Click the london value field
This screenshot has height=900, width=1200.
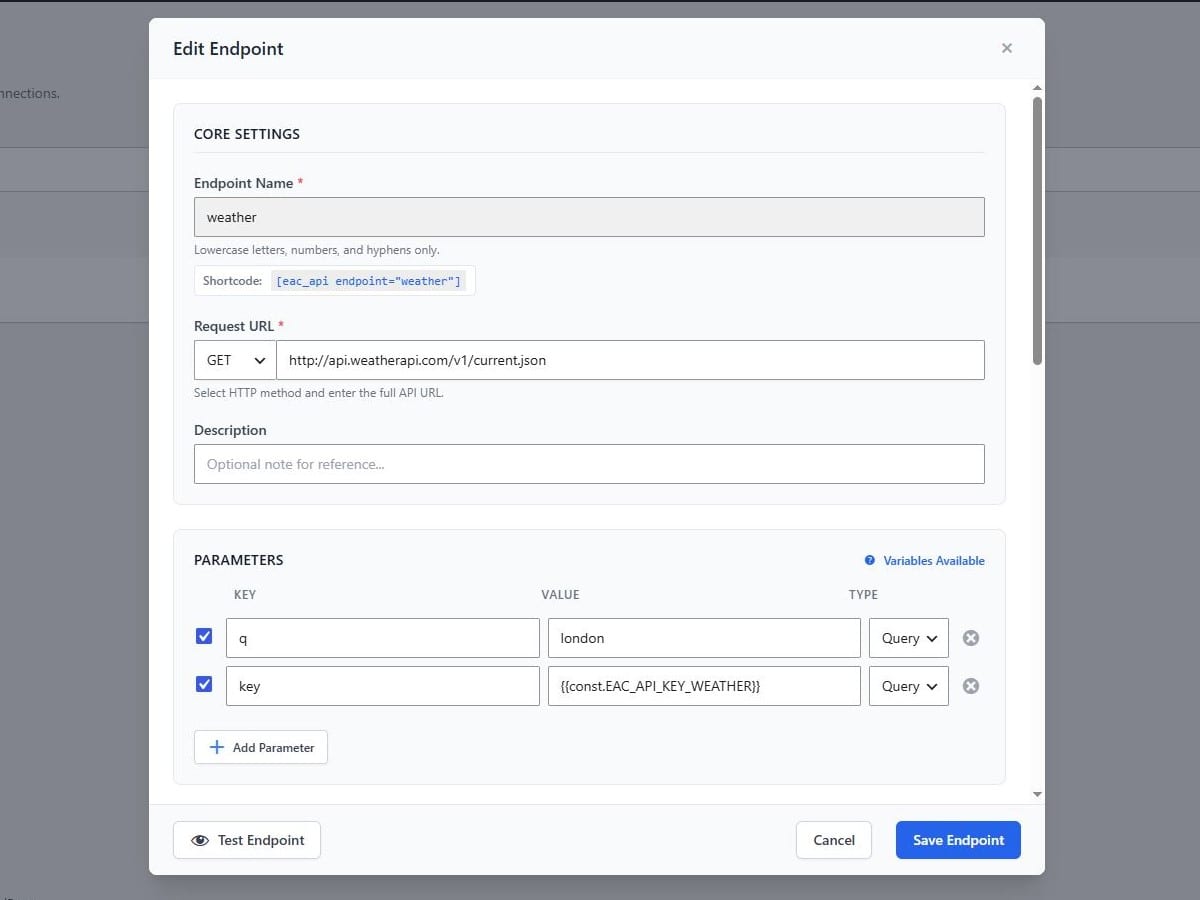704,638
